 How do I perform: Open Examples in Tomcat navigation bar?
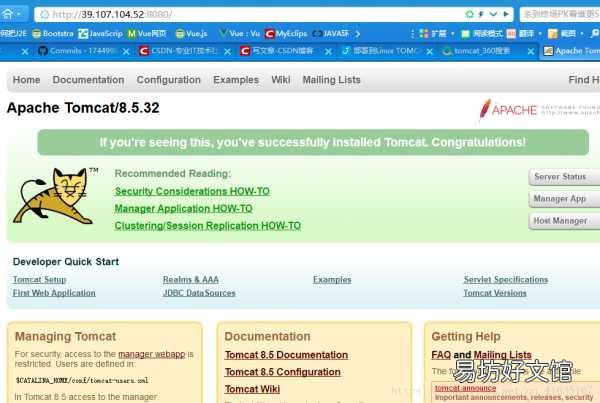point(236,80)
